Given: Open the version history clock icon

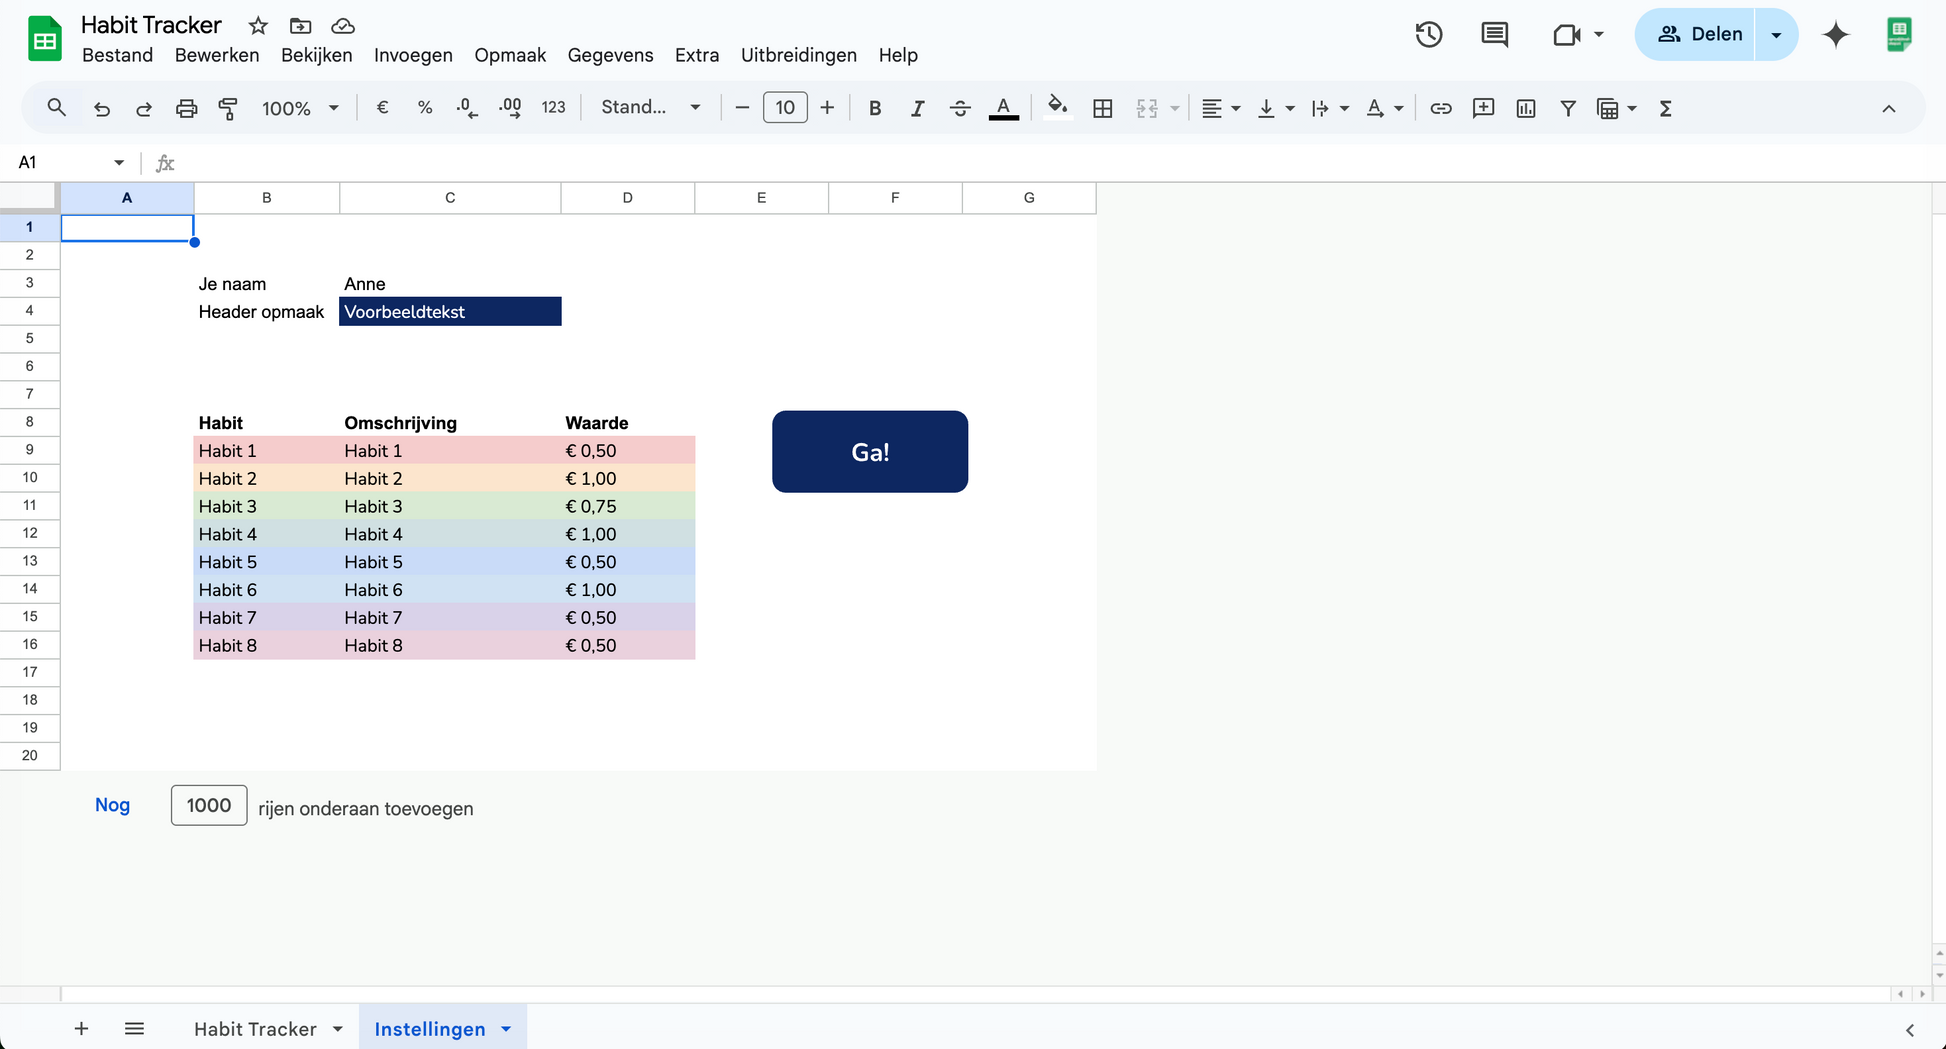Looking at the screenshot, I should point(1428,34).
